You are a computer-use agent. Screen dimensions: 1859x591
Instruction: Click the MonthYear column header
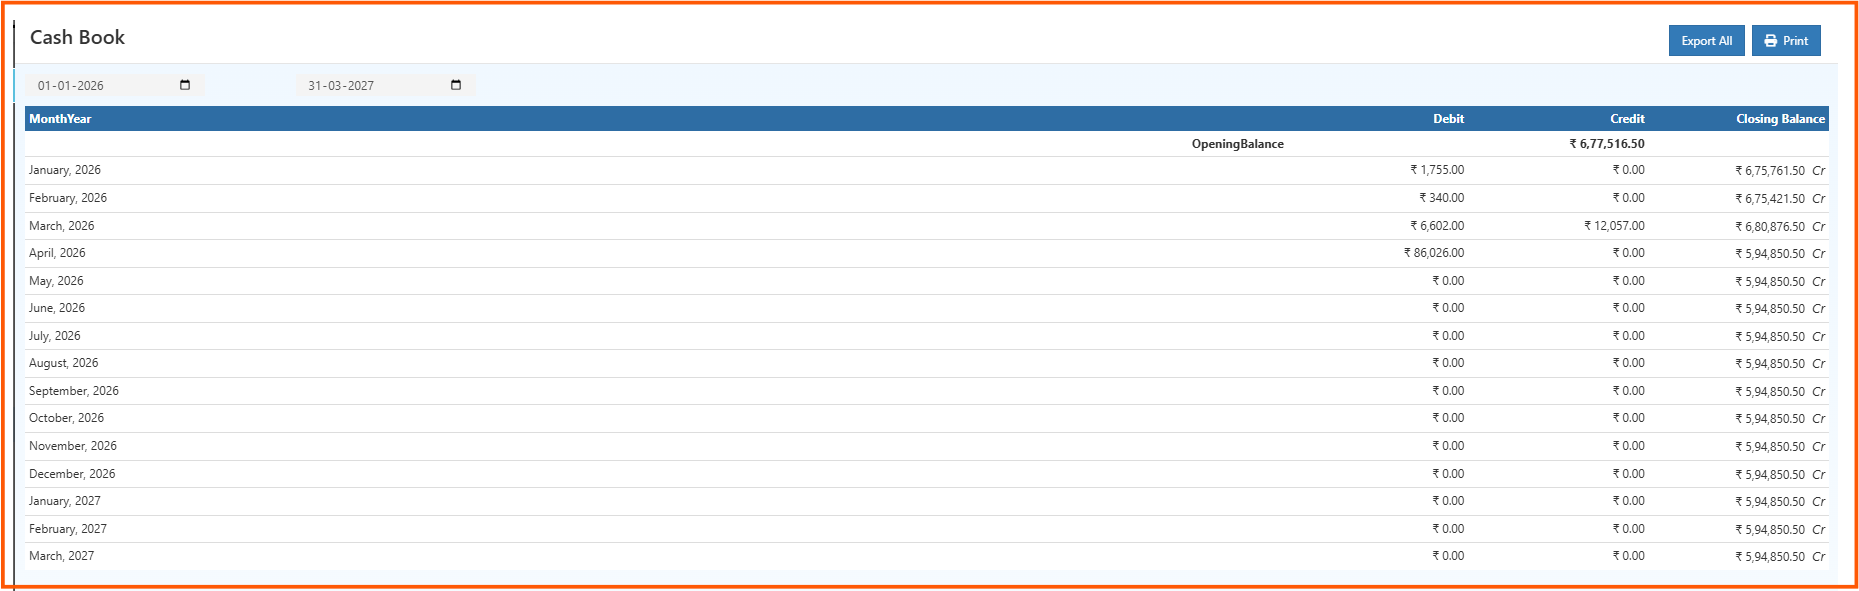[60, 119]
